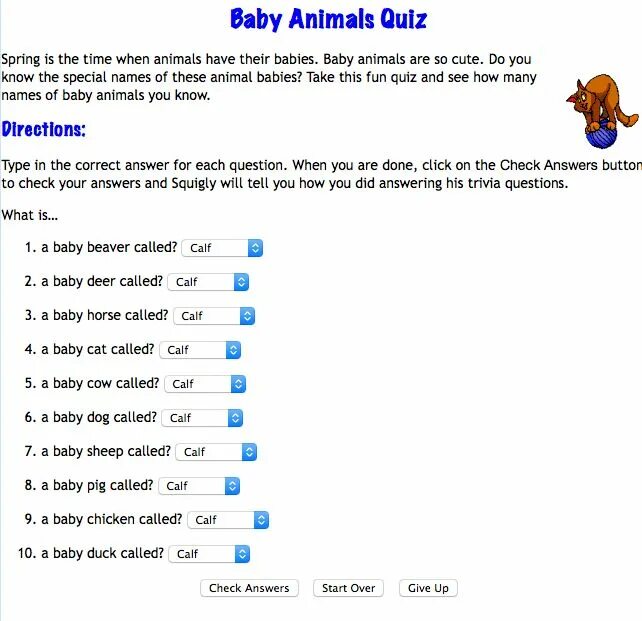Open the baby horse answer dropdown

point(213,316)
